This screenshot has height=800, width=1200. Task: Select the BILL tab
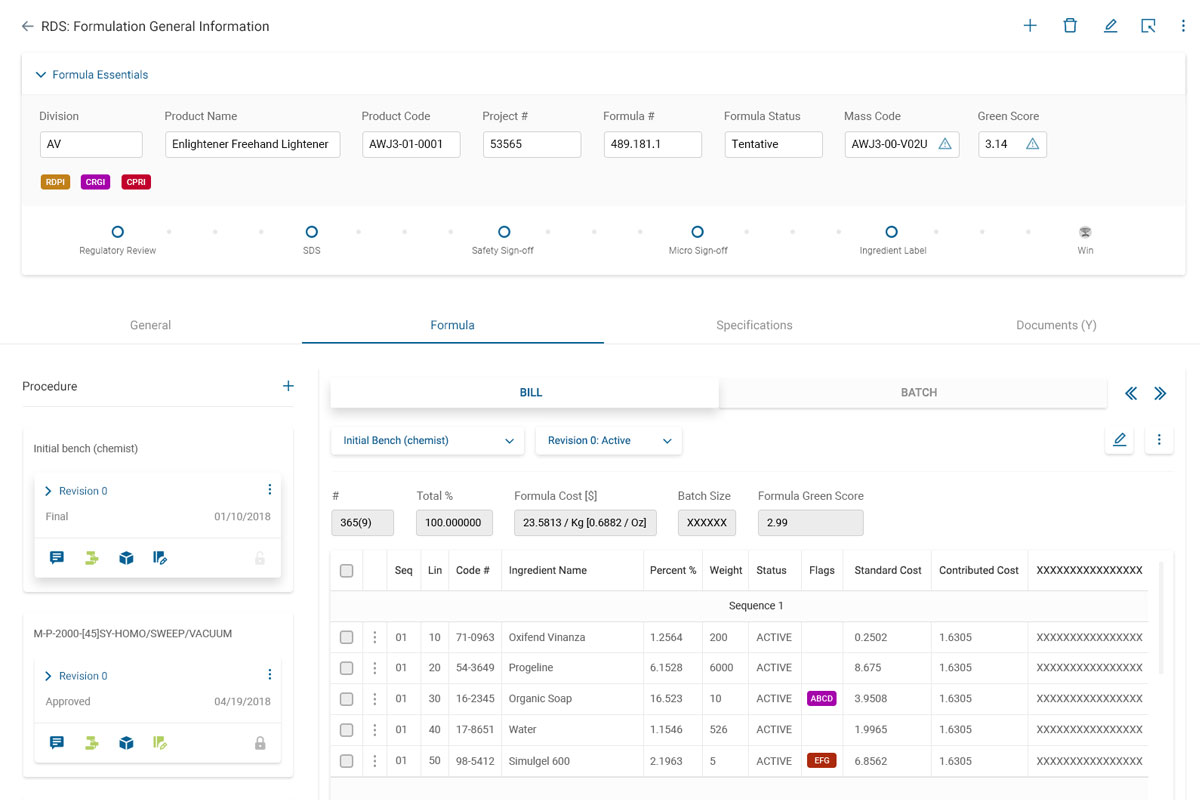coord(525,393)
